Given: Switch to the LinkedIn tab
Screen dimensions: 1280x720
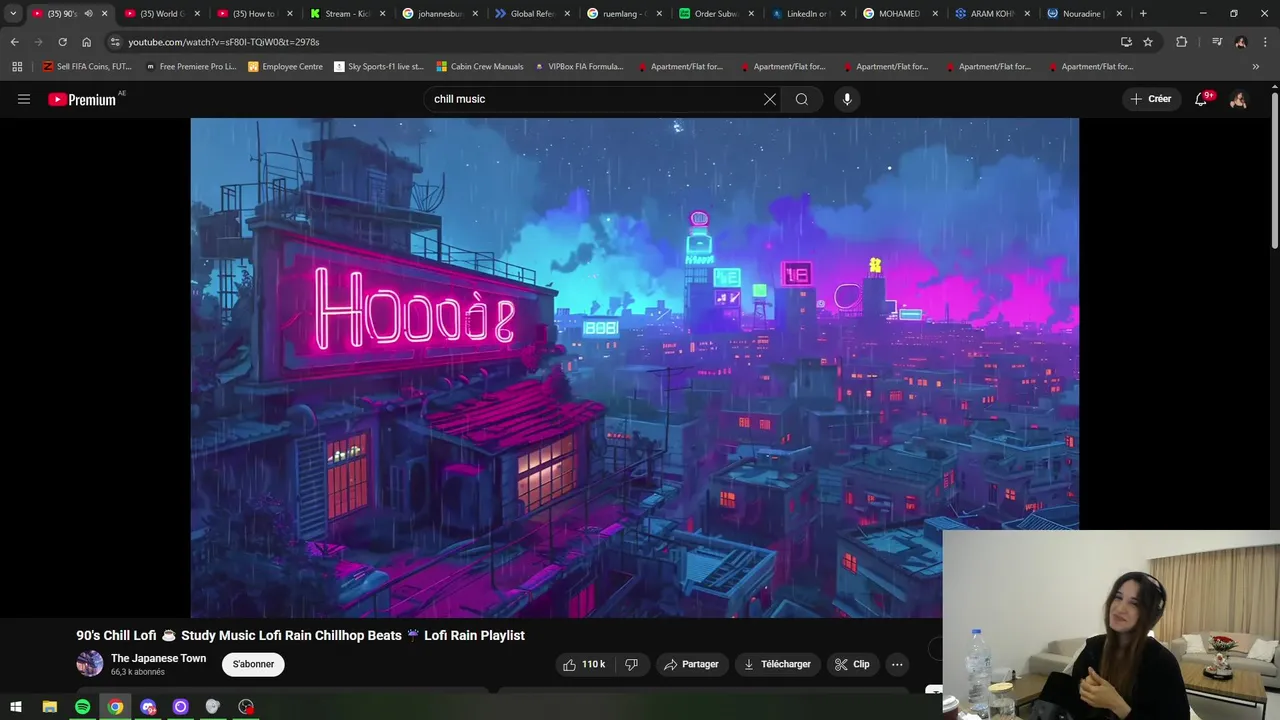Looking at the screenshot, I should (x=808, y=14).
